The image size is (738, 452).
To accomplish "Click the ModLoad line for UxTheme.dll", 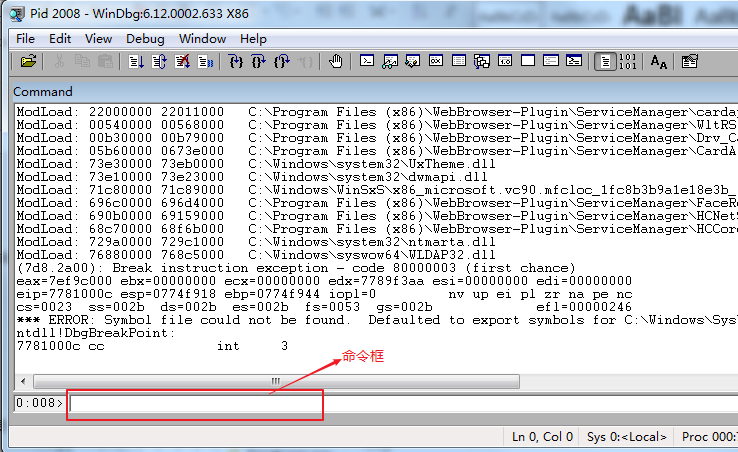I will click(x=256, y=164).
